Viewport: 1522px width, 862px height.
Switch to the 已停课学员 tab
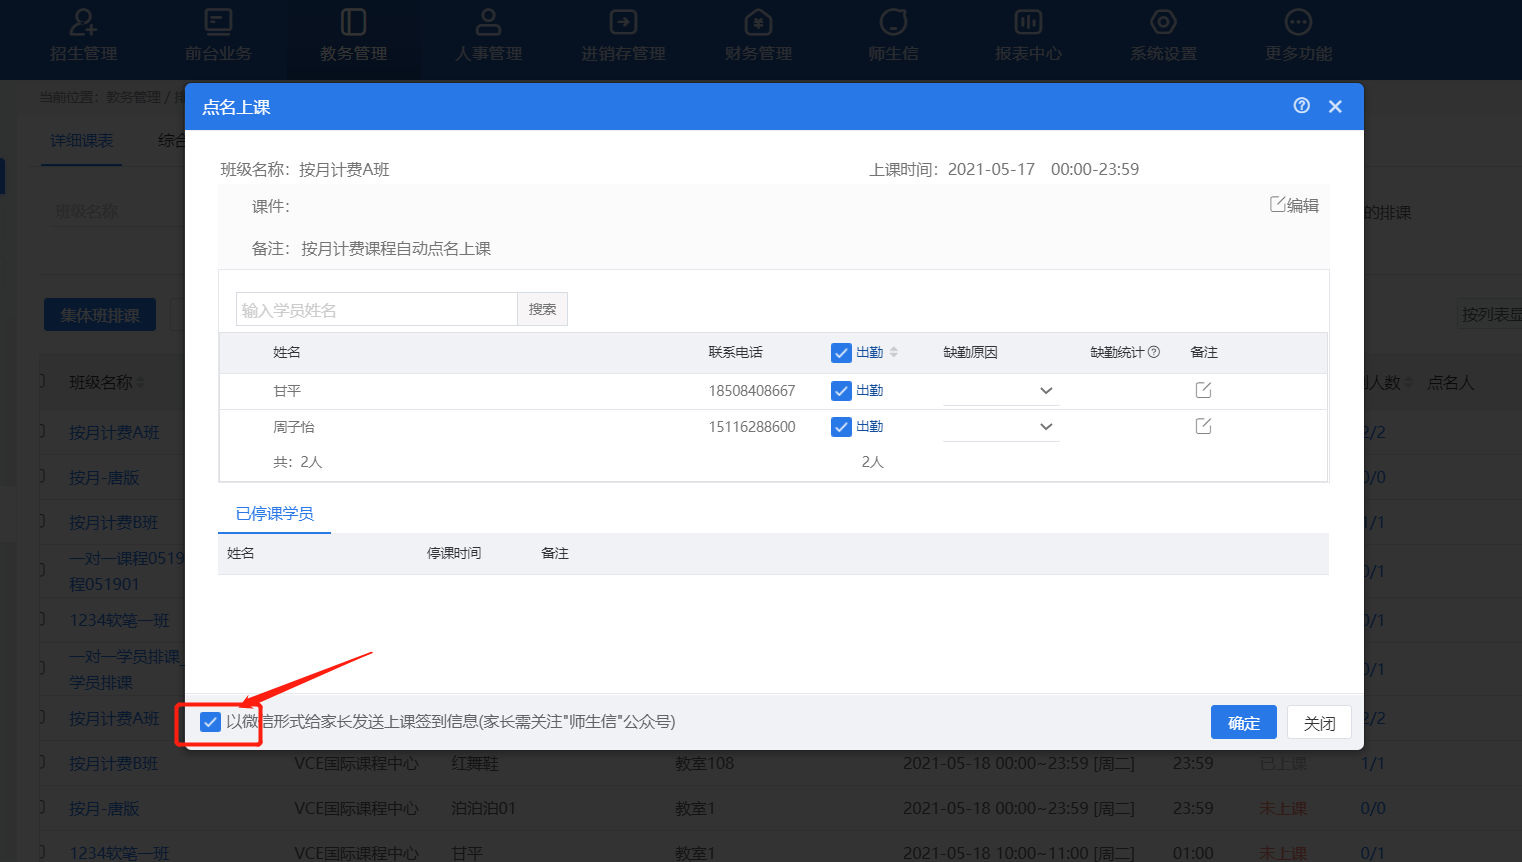coord(274,514)
